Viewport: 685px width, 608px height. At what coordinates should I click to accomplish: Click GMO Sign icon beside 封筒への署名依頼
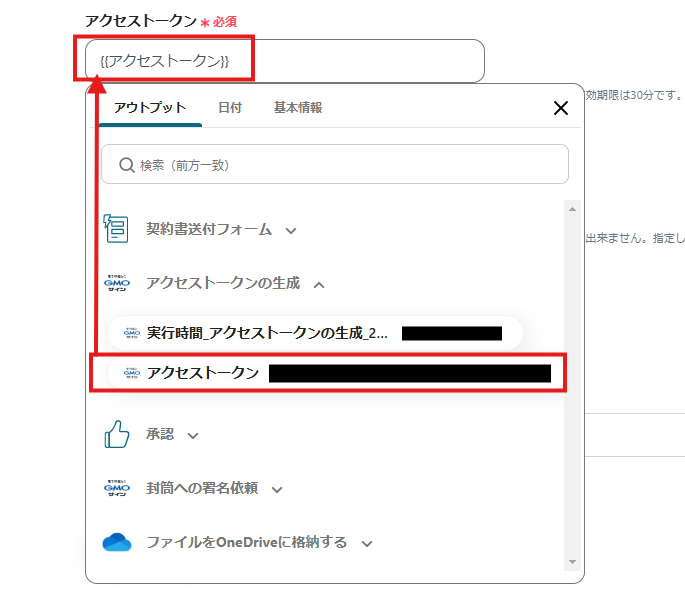click(117, 488)
